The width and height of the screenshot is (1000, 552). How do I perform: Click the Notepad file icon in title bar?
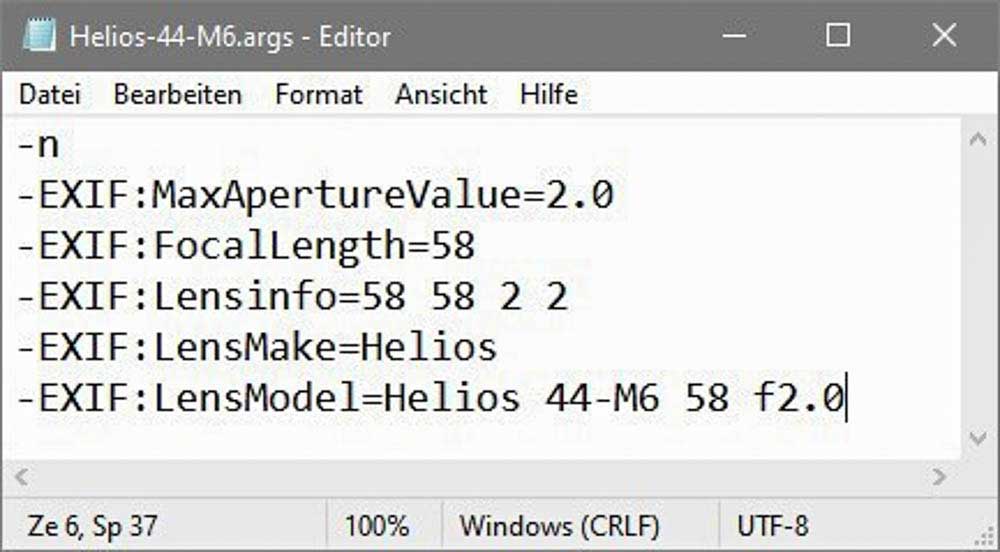pyautogui.click(x=39, y=37)
